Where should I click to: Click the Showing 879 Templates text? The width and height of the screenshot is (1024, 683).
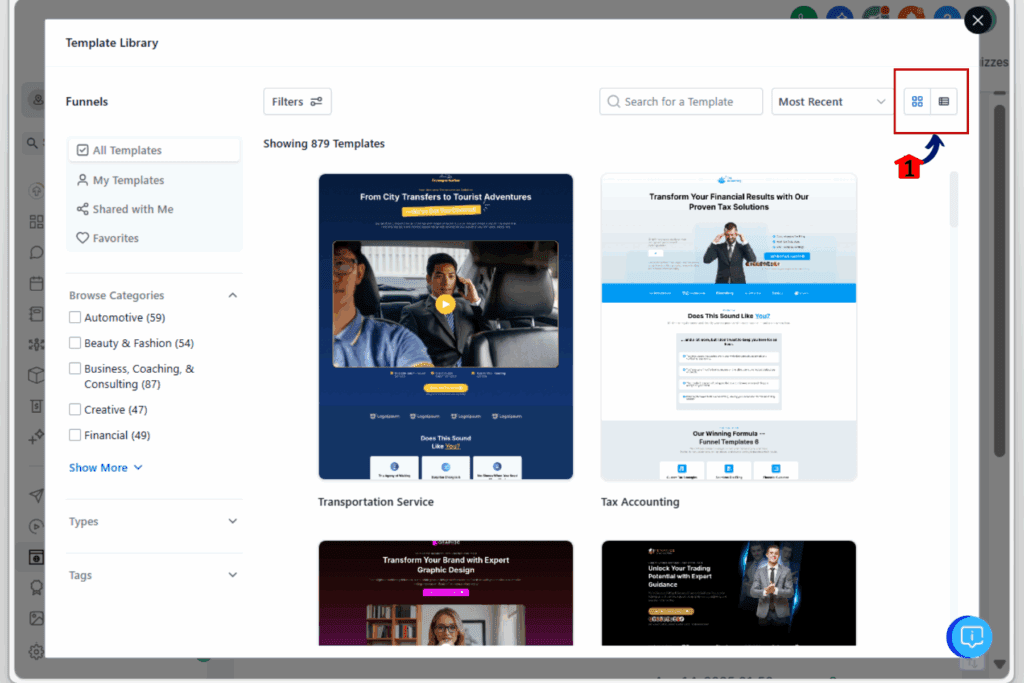[324, 143]
